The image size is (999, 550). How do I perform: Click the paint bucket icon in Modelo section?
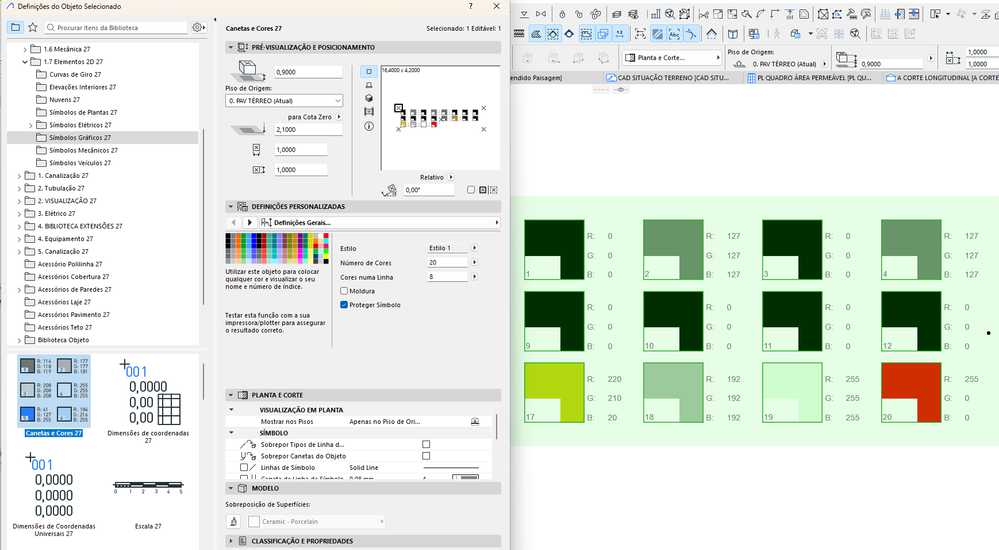click(233, 521)
